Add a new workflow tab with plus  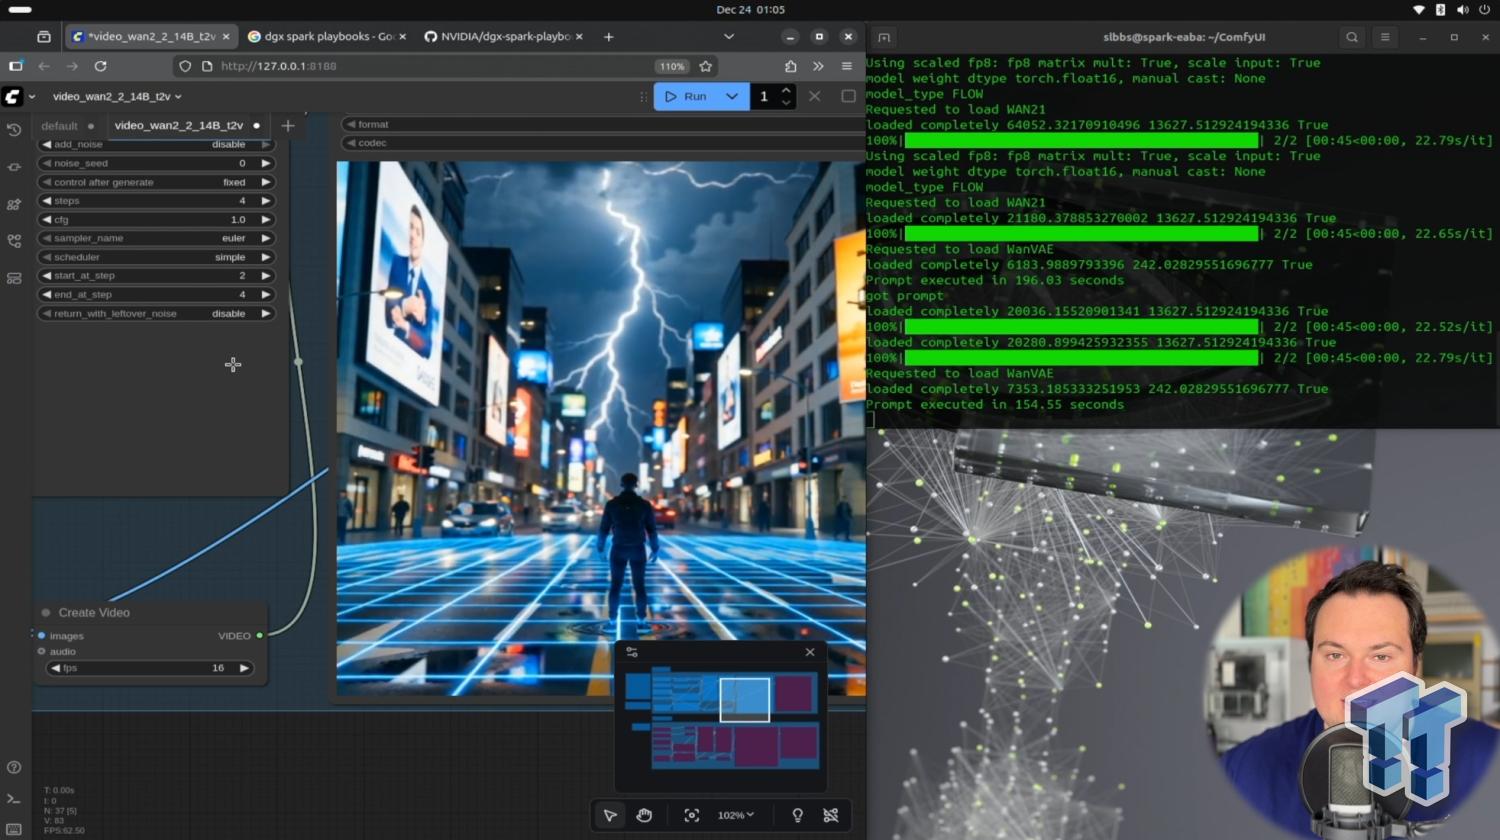point(288,125)
